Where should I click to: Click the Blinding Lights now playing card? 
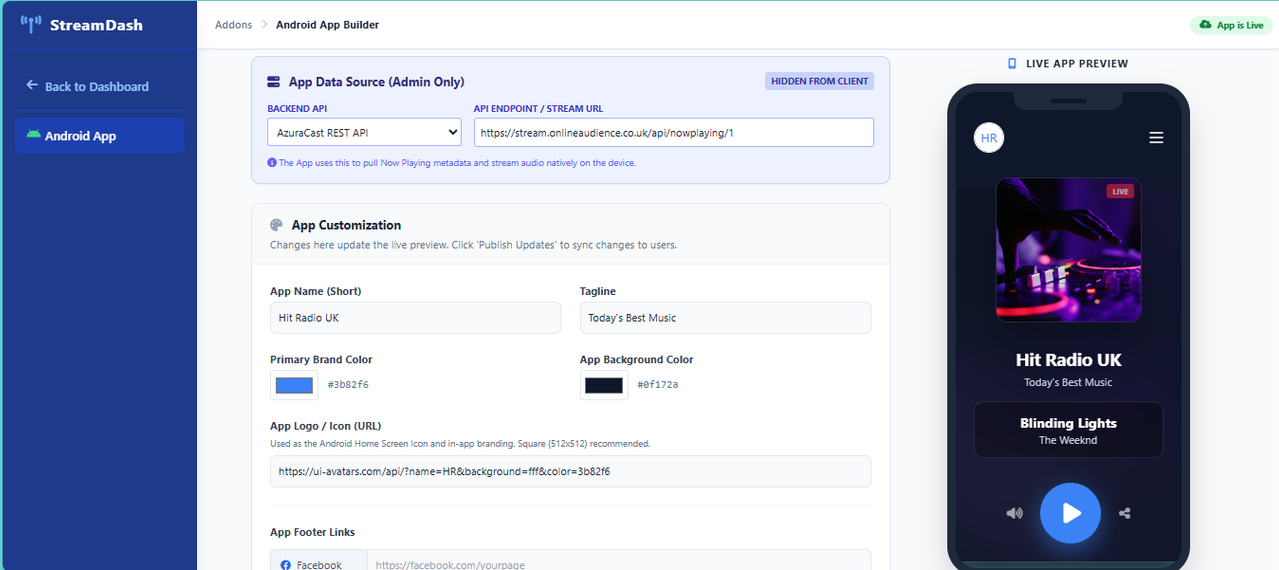point(1069,430)
